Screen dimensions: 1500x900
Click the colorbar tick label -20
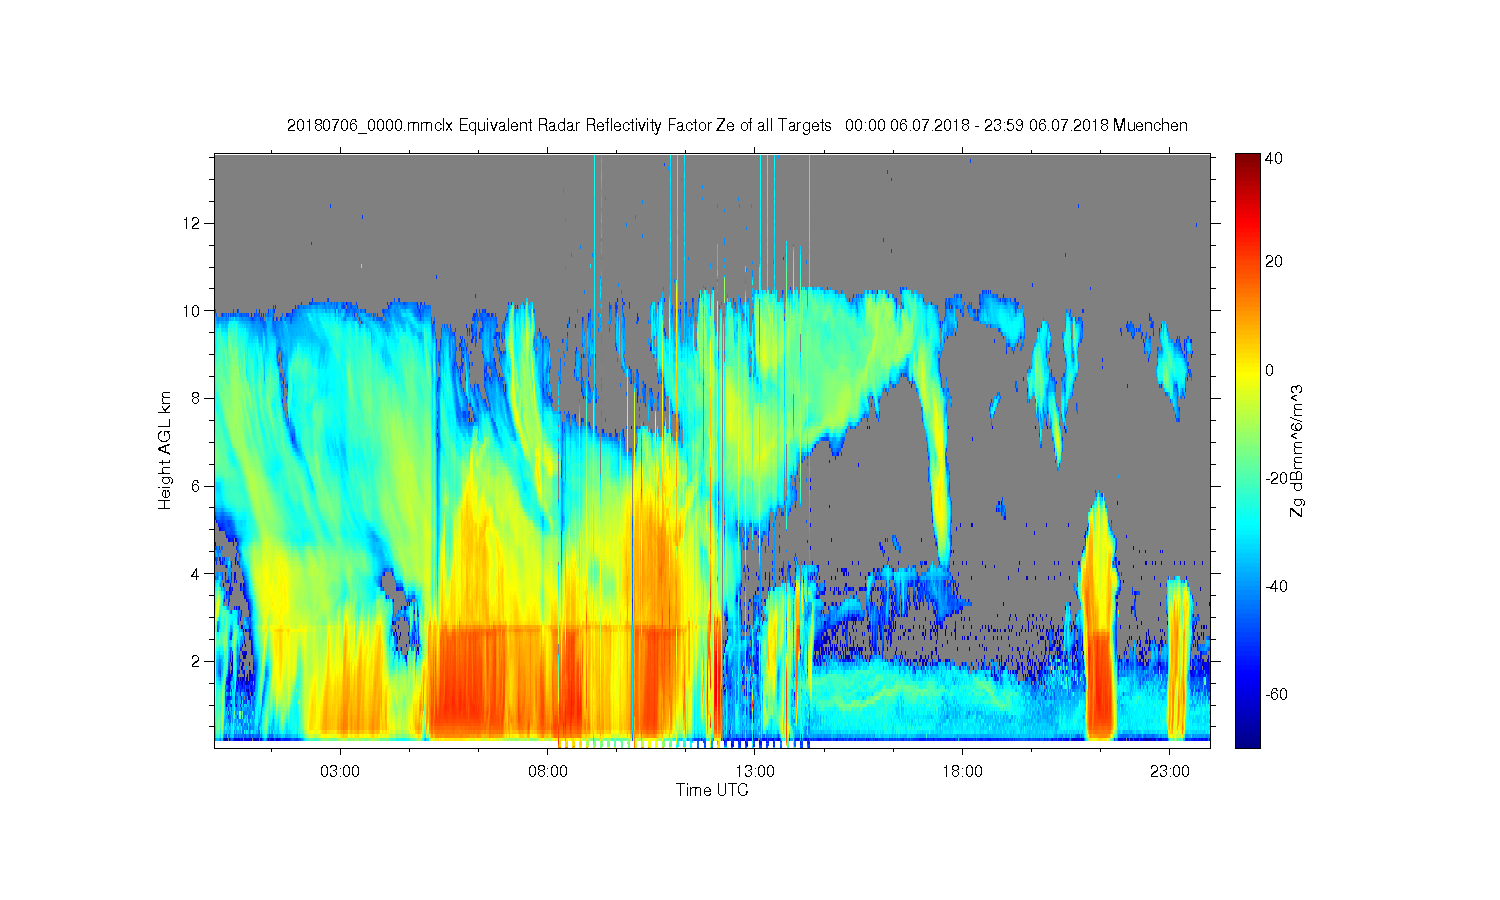1276,478
